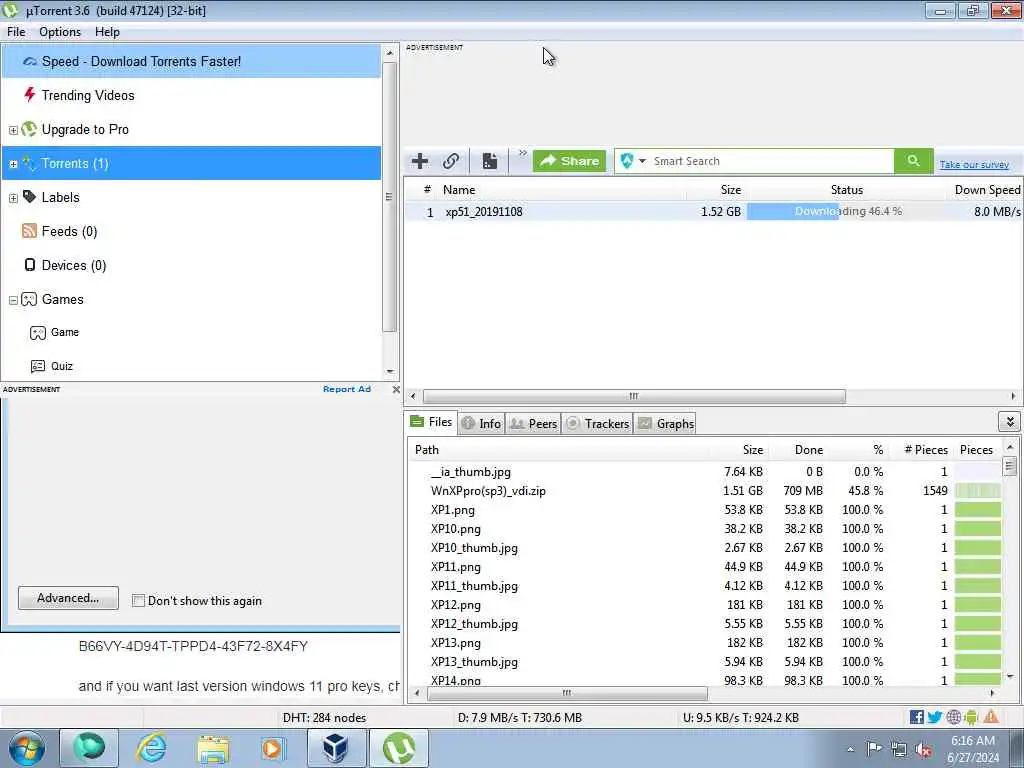Collapse the Games tree node
The width and height of the screenshot is (1024, 768).
coord(13,300)
